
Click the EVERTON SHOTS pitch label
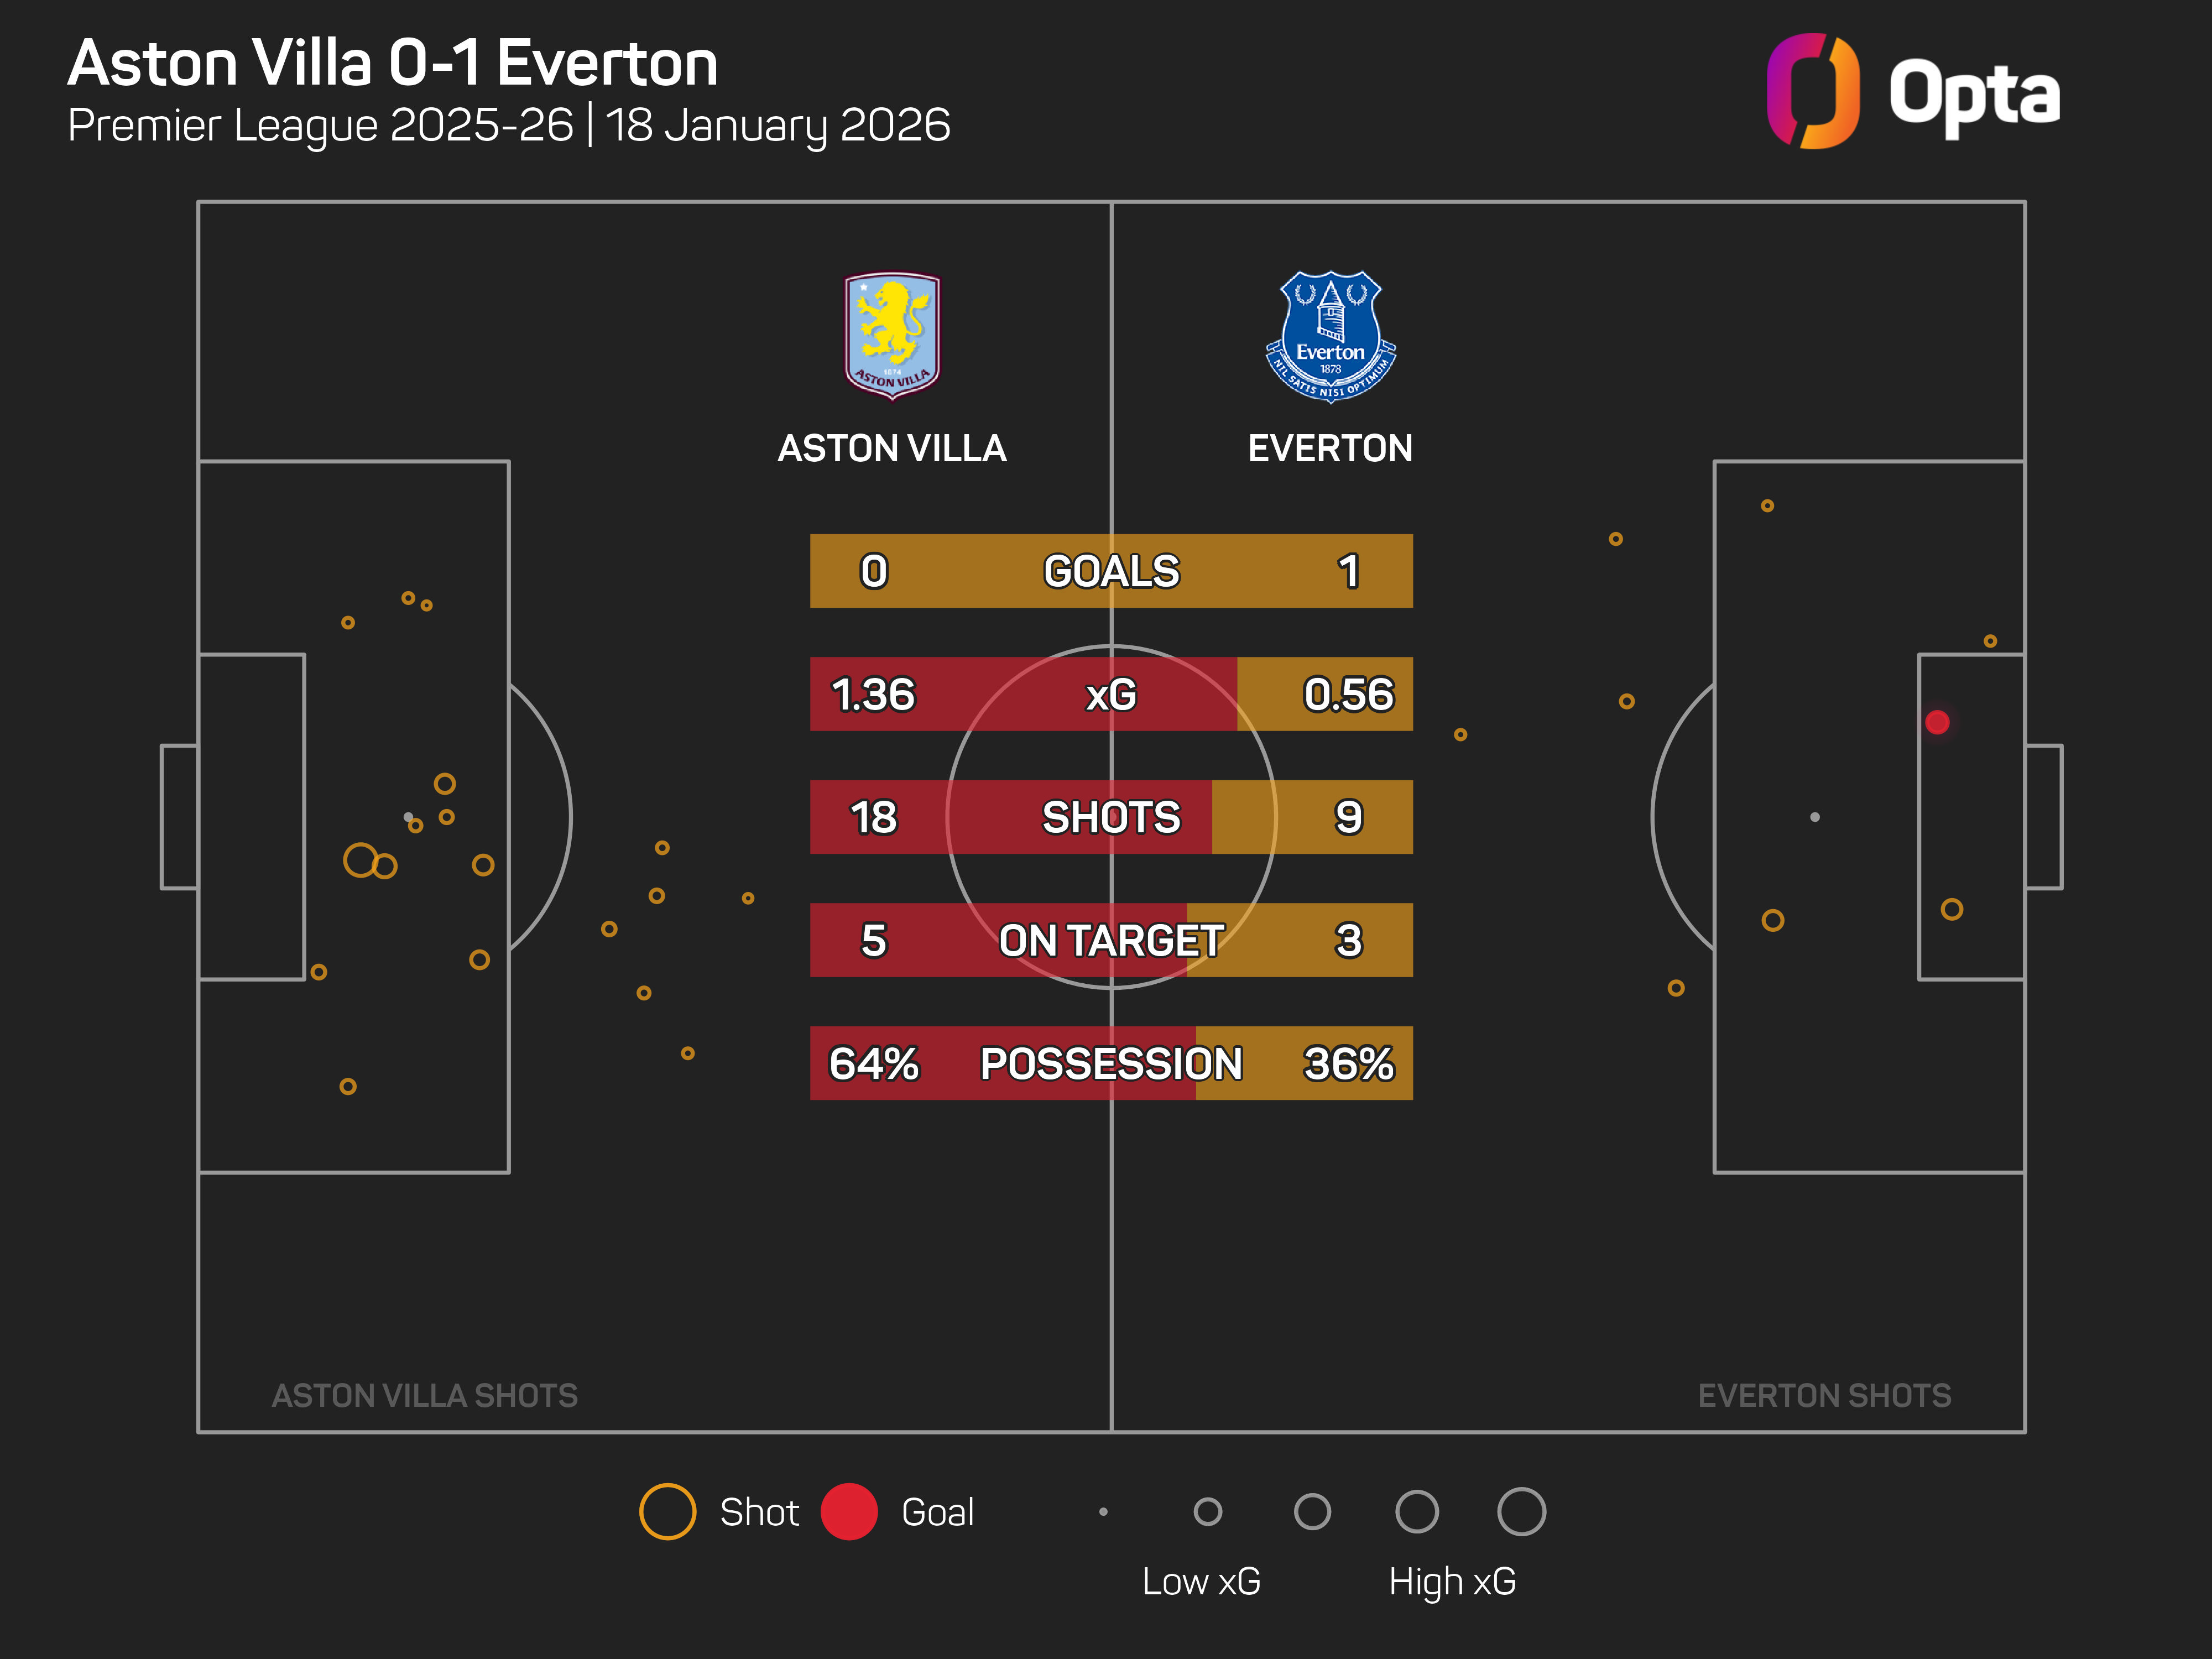pos(1824,1395)
